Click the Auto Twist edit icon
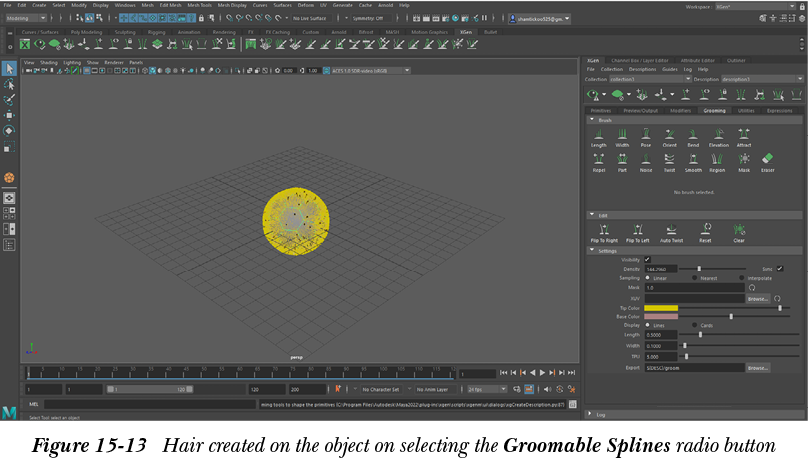The image size is (808, 467). [x=671, y=230]
